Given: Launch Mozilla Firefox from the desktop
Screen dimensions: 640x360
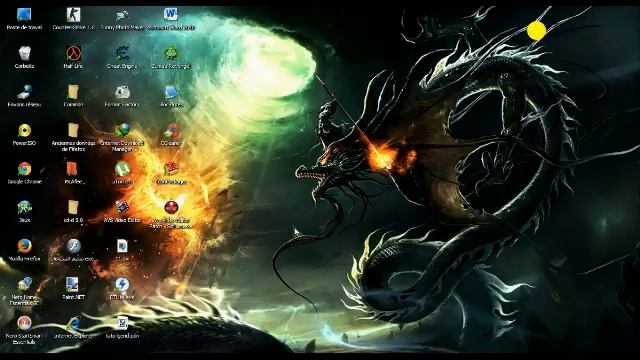Looking at the screenshot, I should pos(24,246).
